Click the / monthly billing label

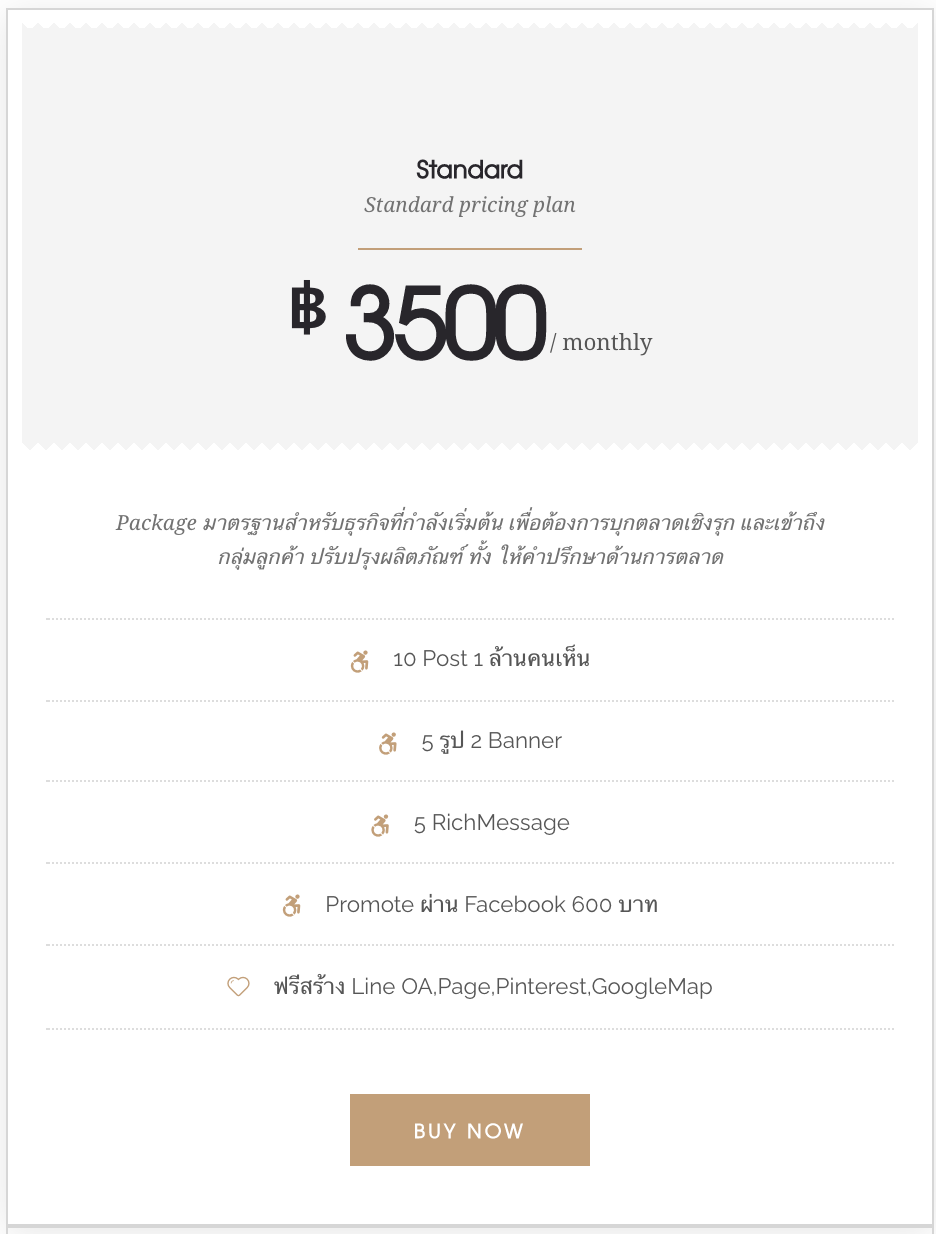[601, 342]
